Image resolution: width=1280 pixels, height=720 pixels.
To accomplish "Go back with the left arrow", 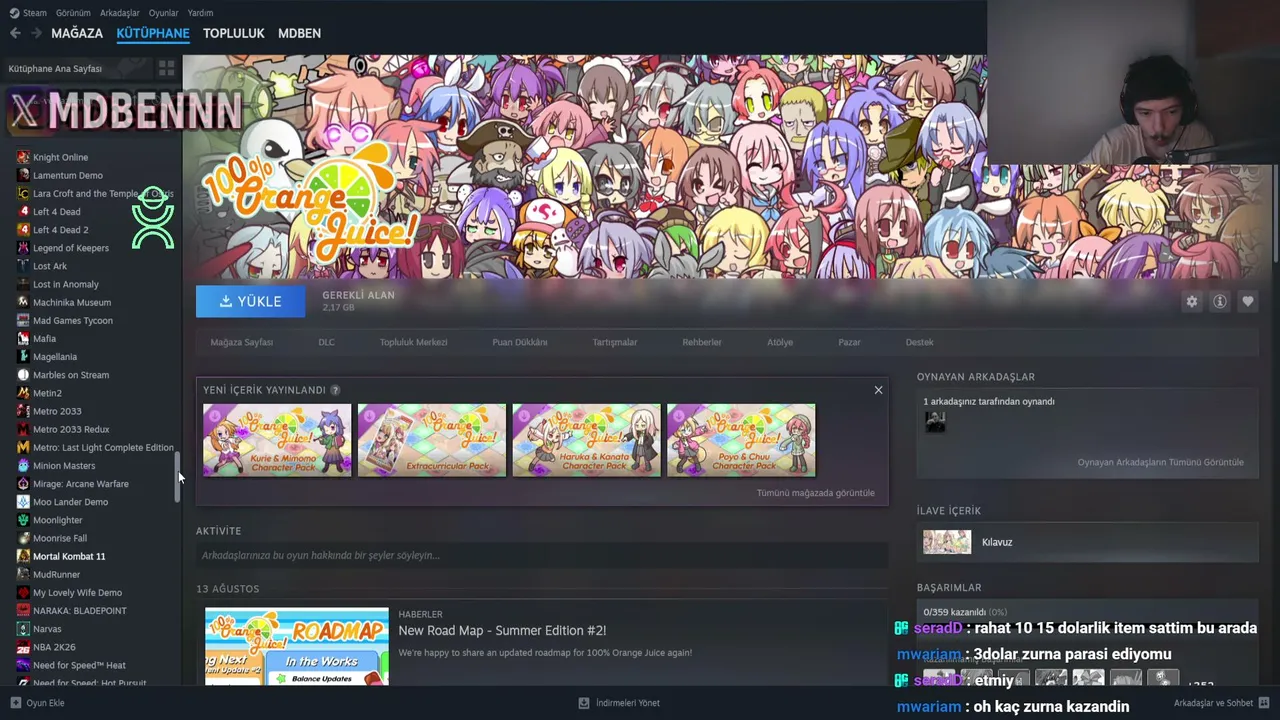I will (x=15, y=33).
